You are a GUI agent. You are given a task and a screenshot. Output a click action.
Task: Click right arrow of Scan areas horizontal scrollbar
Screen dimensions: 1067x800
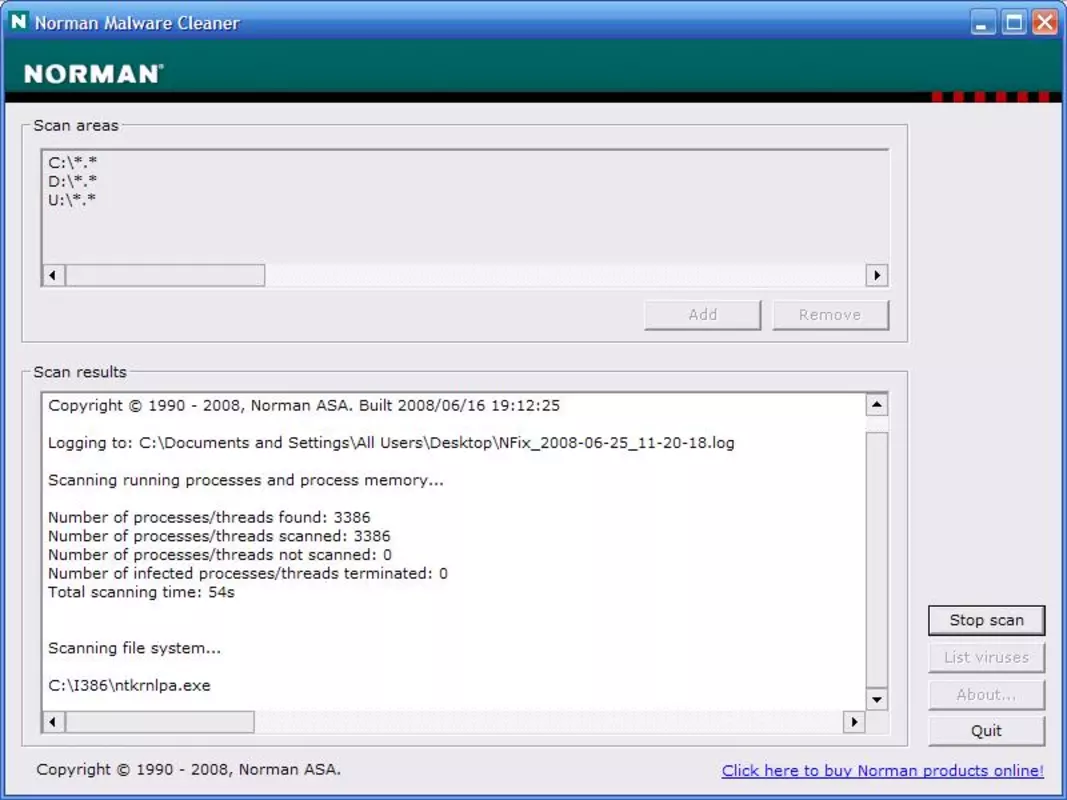876,276
